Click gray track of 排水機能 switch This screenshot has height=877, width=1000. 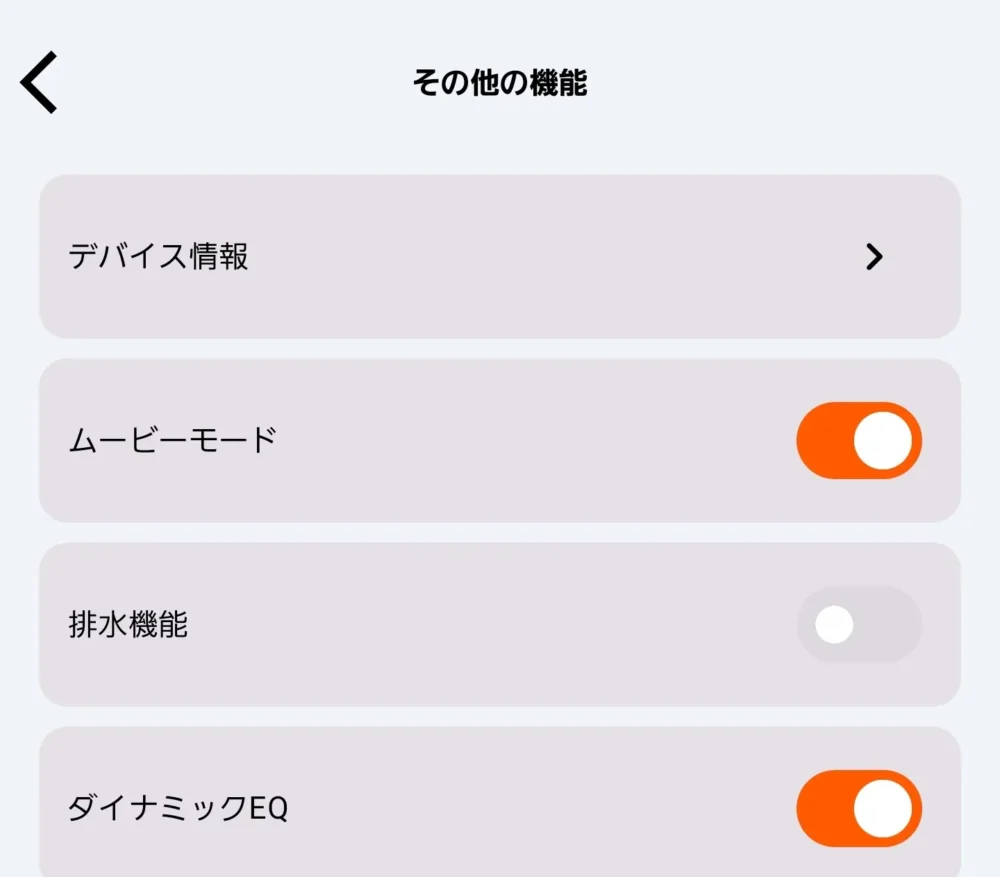[892, 625]
